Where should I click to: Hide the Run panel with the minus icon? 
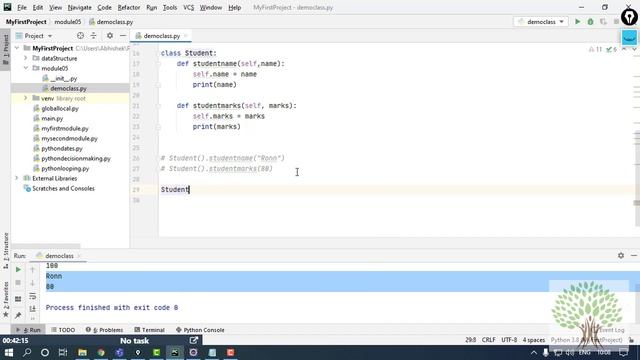click(633, 256)
